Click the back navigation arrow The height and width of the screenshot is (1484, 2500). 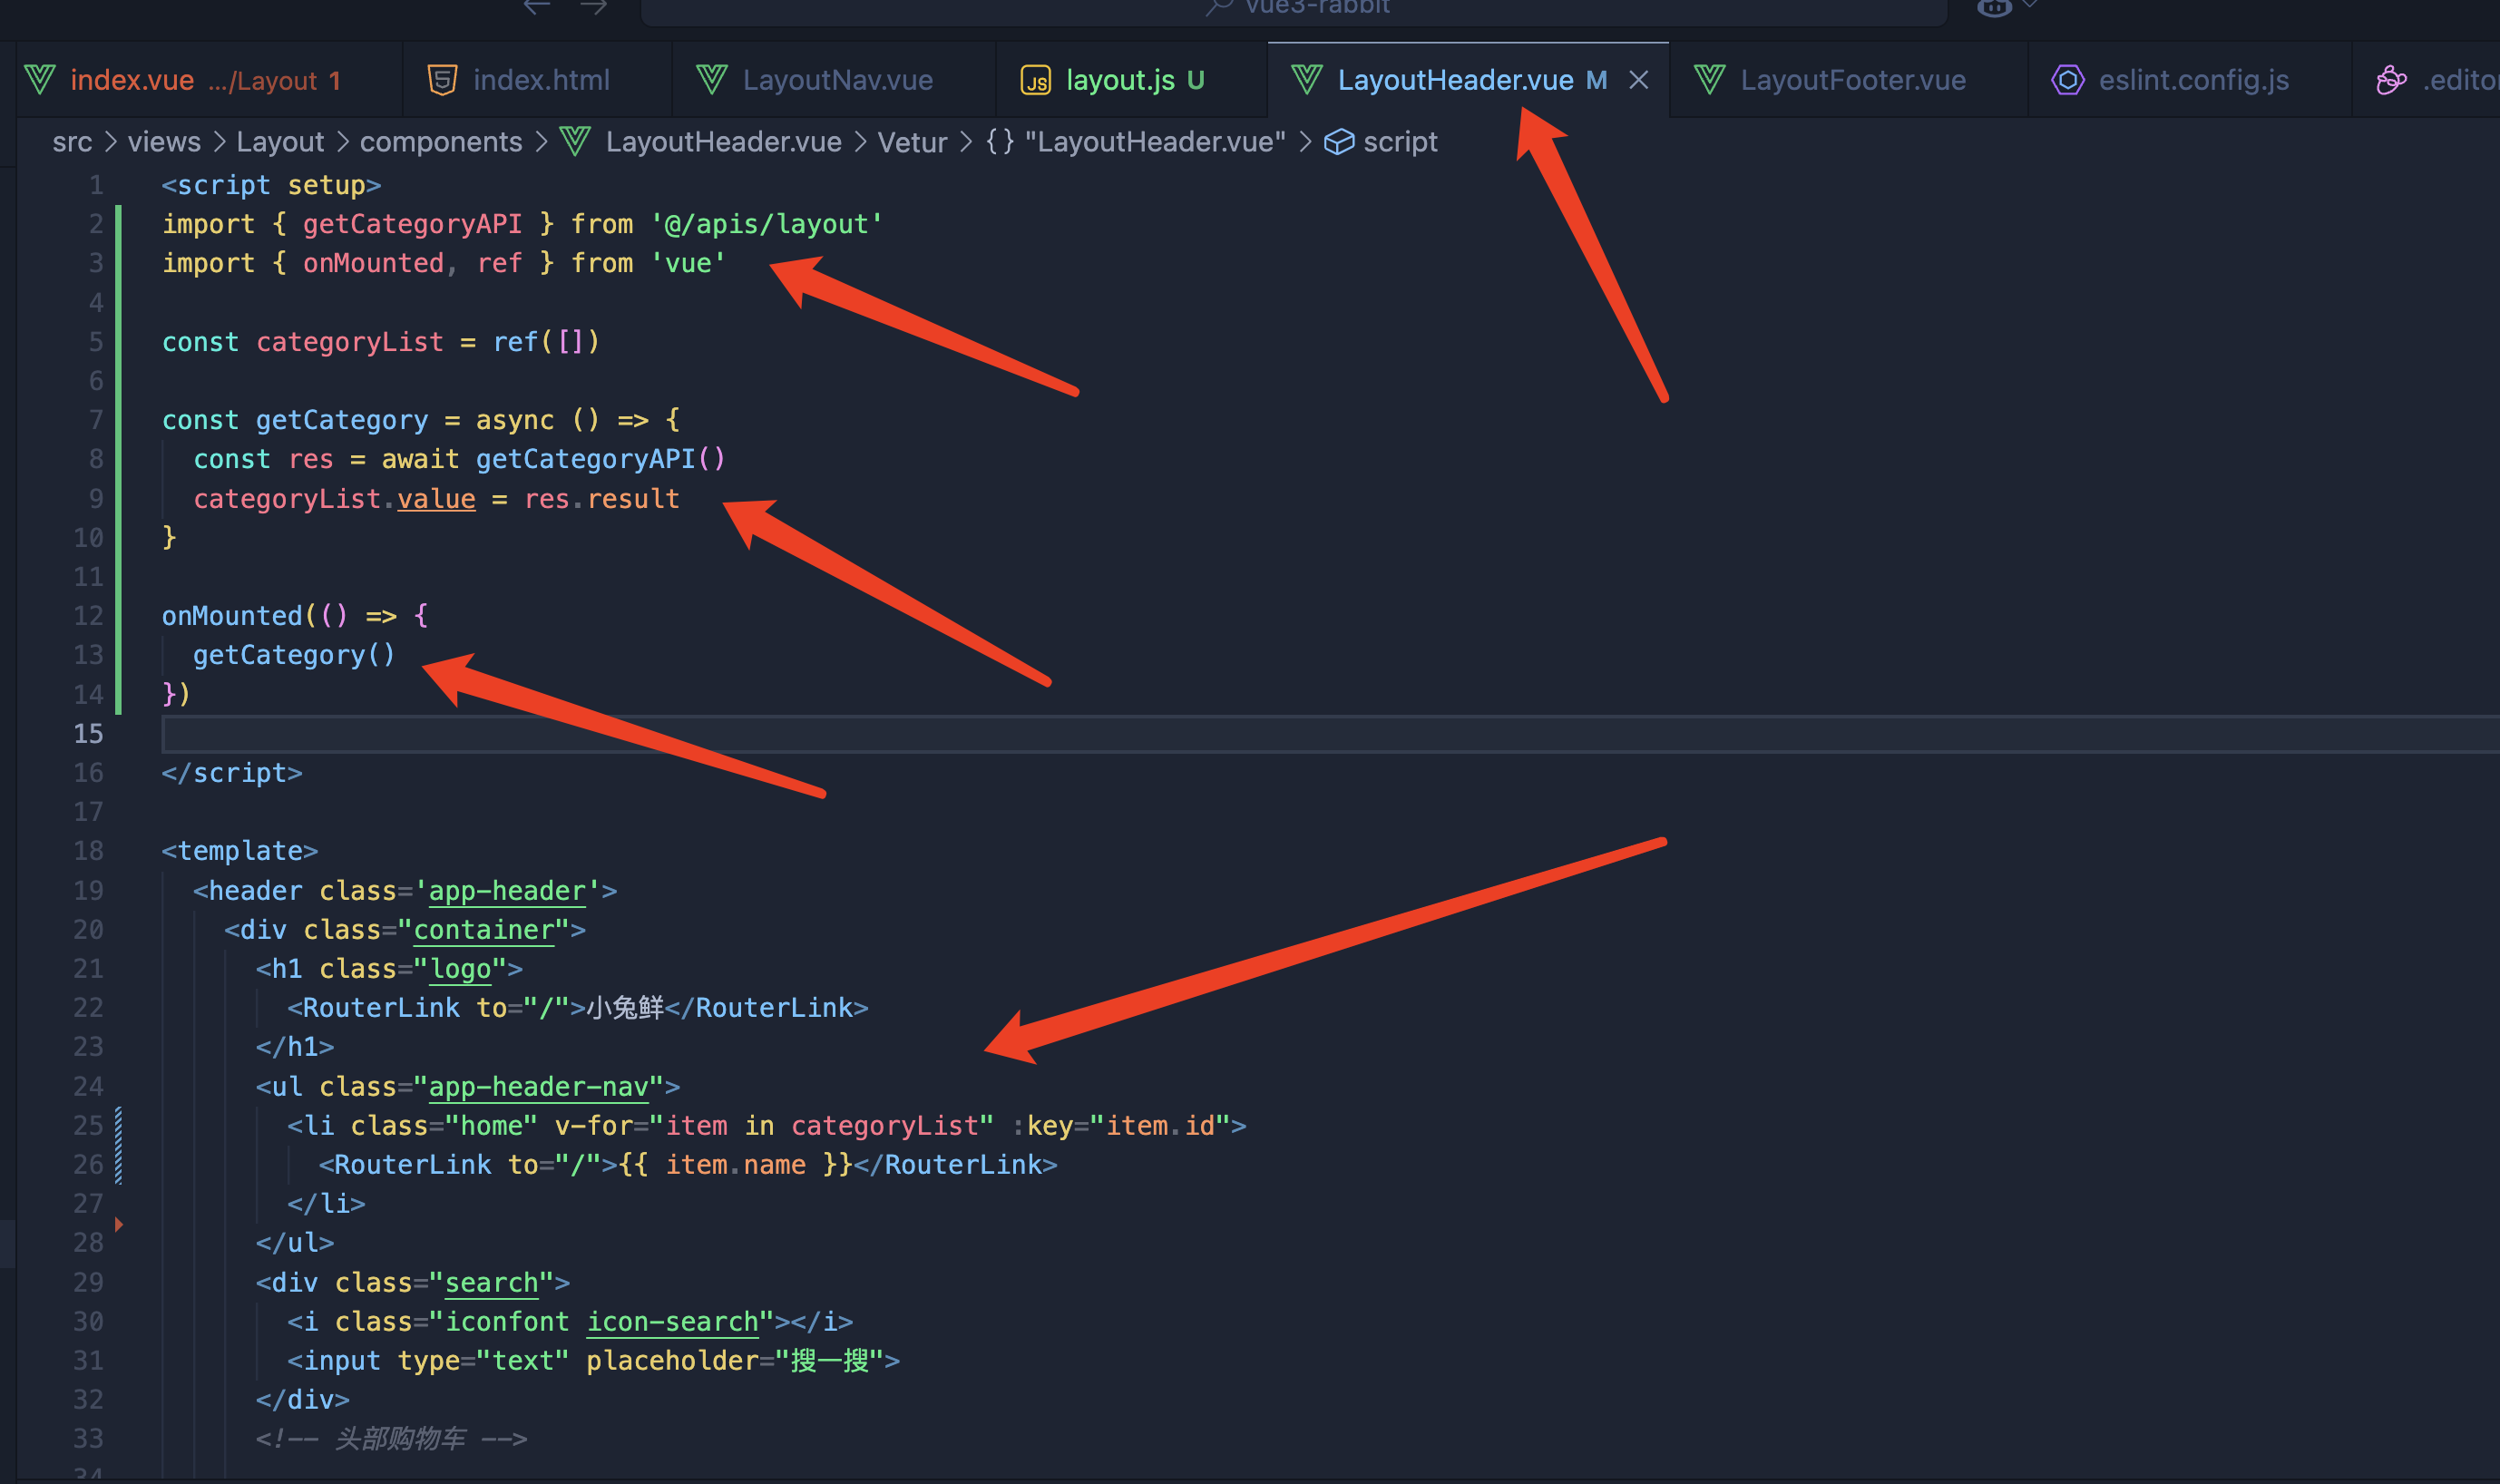(x=537, y=6)
